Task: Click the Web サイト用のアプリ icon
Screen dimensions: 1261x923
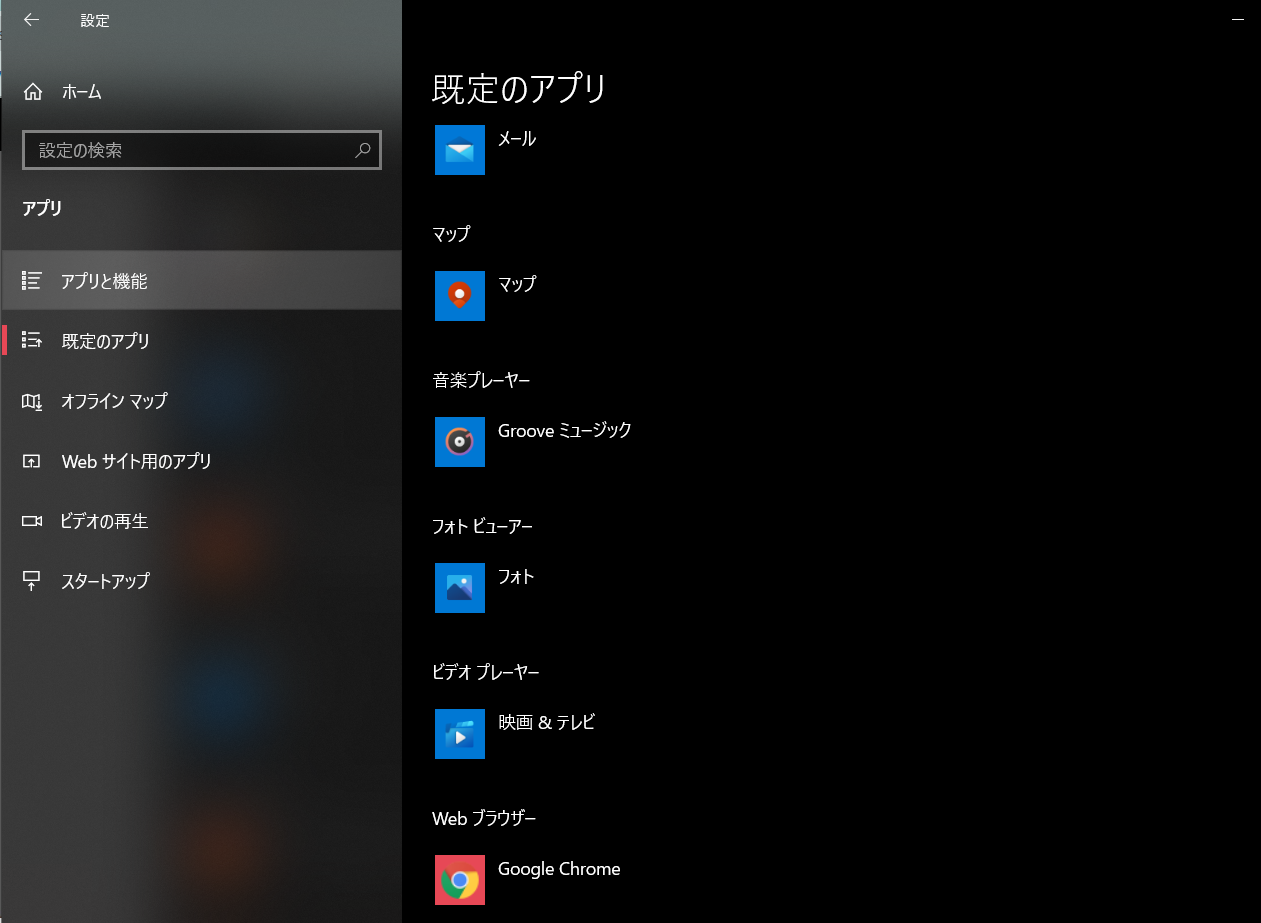Action: (31, 461)
